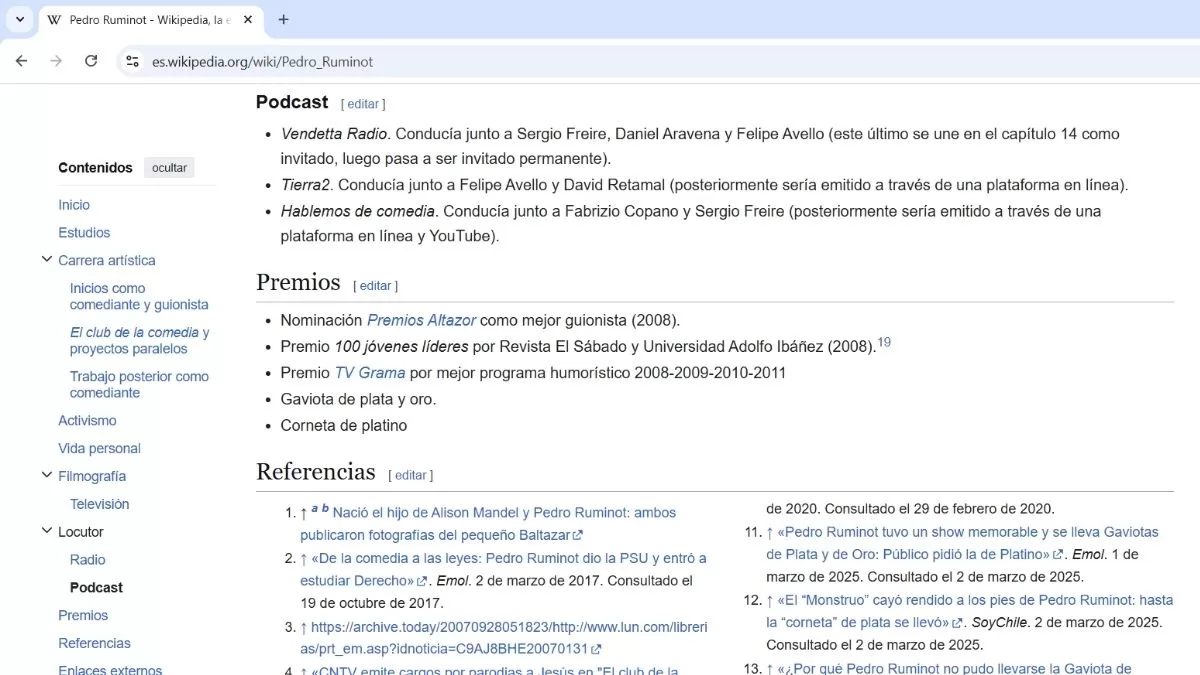Jump to footnote 19 reference
The image size is (1200, 675).
tap(883, 343)
